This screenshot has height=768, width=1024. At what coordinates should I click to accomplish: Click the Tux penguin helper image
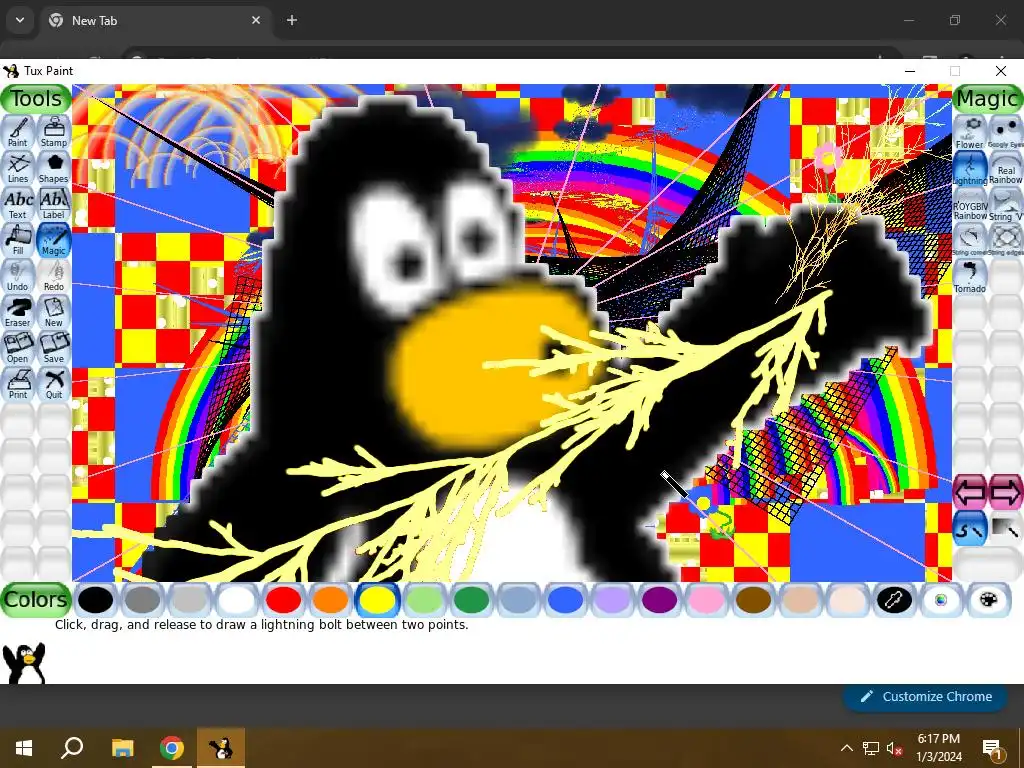tap(24, 663)
